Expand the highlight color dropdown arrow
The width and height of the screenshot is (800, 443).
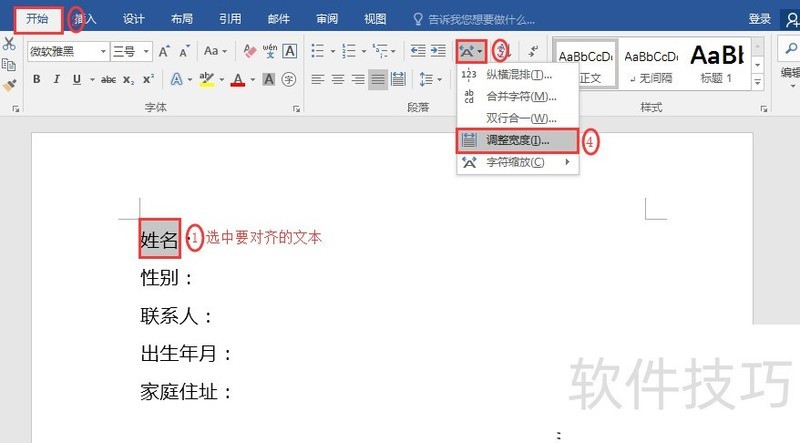(221, 80)
